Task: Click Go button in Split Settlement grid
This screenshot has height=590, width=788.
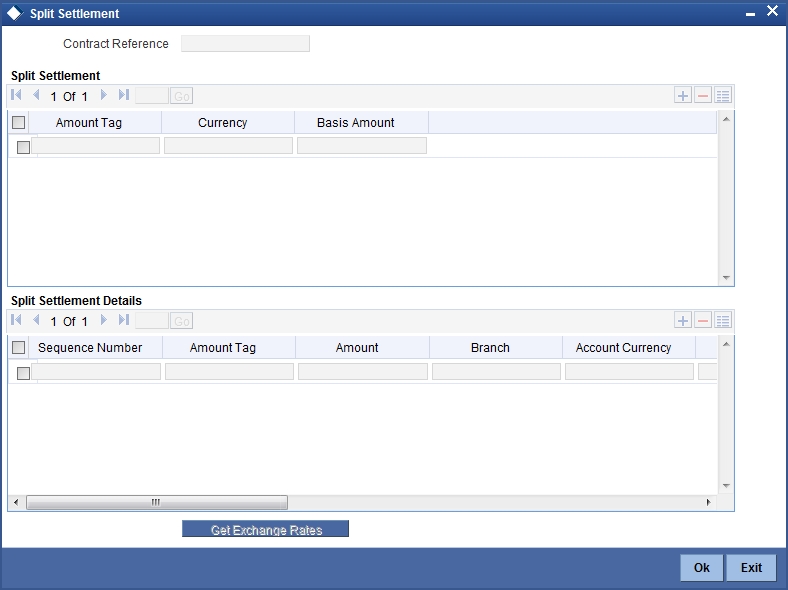Action: (181, 95)
